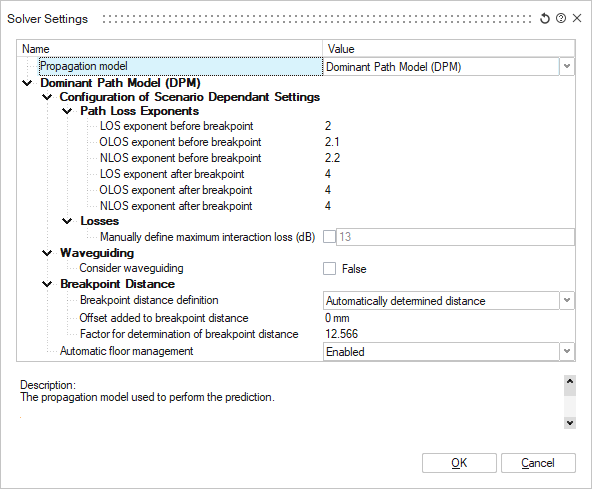Screen dimensions: 592x489
Task: Collapse the Path Loss Exponents group
Action: pos(67,111)
